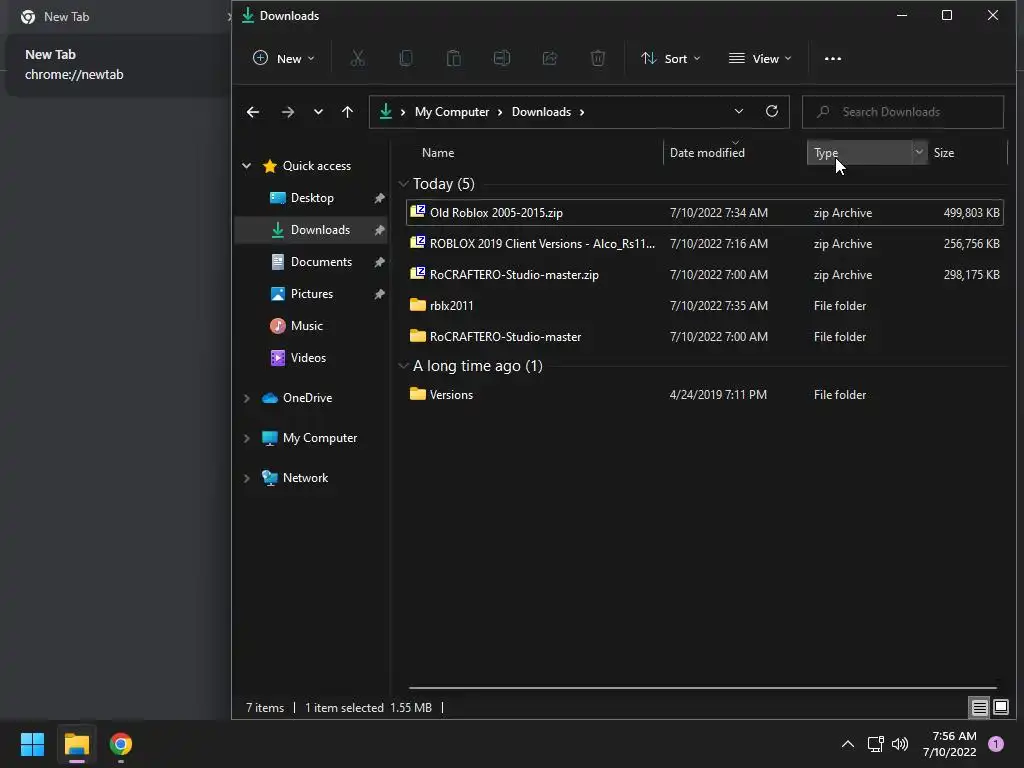
Task: Click the Copy icon in toolbar
Action: coord(406,59)
